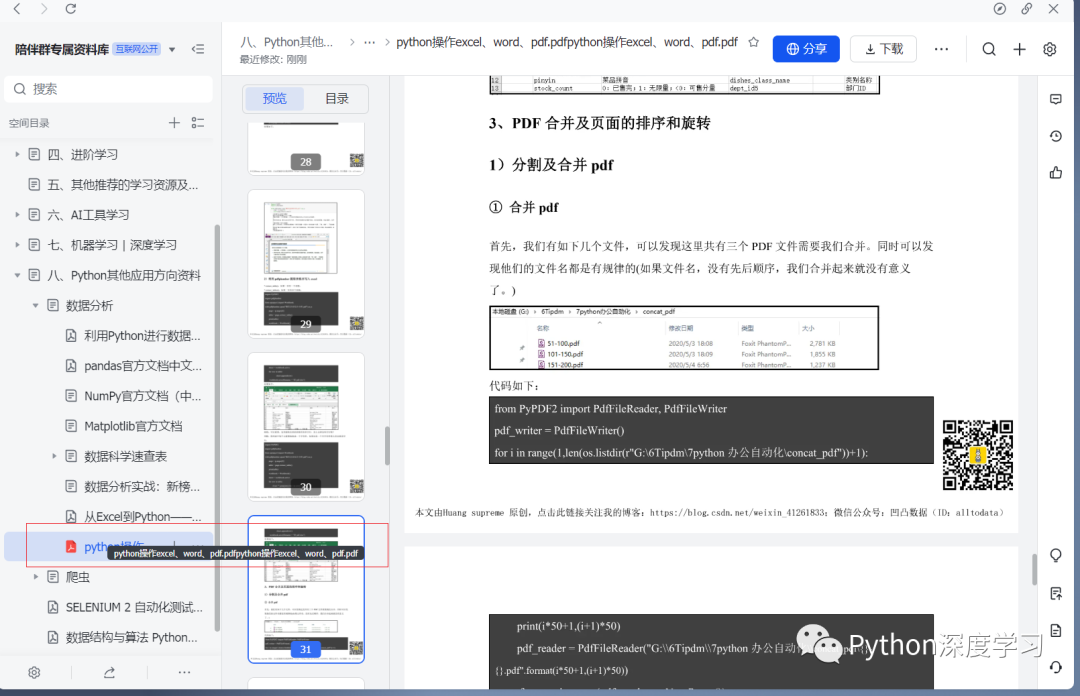This screenshot has height=696, width=1080.
Task: Create a new document with the plus icon
Action: [1019, 48]
